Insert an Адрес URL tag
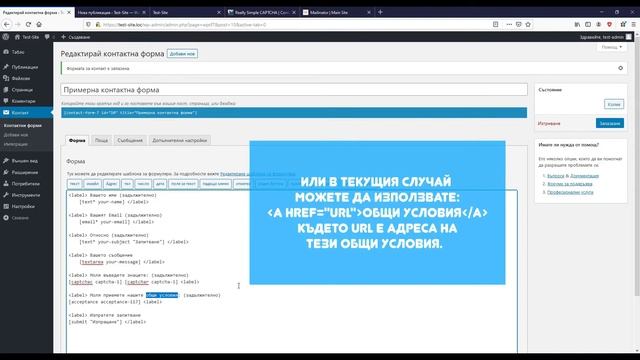This screenshot has width=640, height=360. pyautogui.click(x=111, y=184)
